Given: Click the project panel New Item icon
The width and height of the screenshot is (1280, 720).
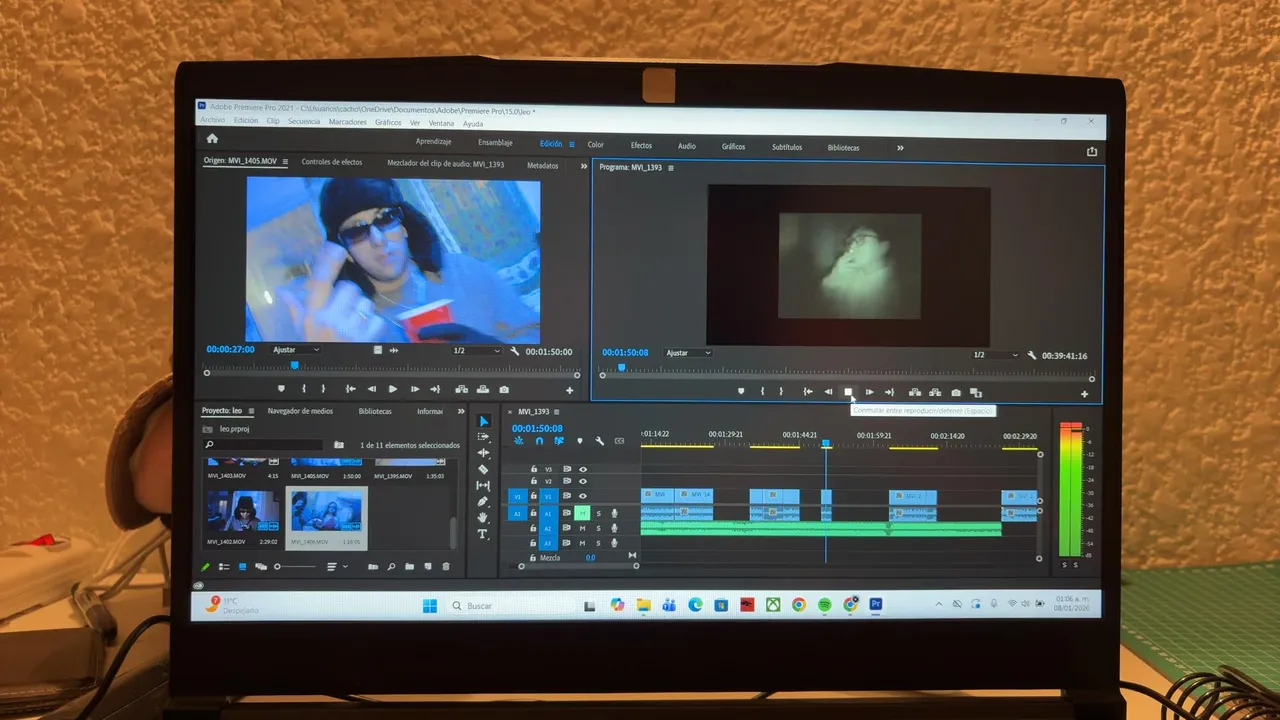Looking at the screenshot, I should pos(428,567).
